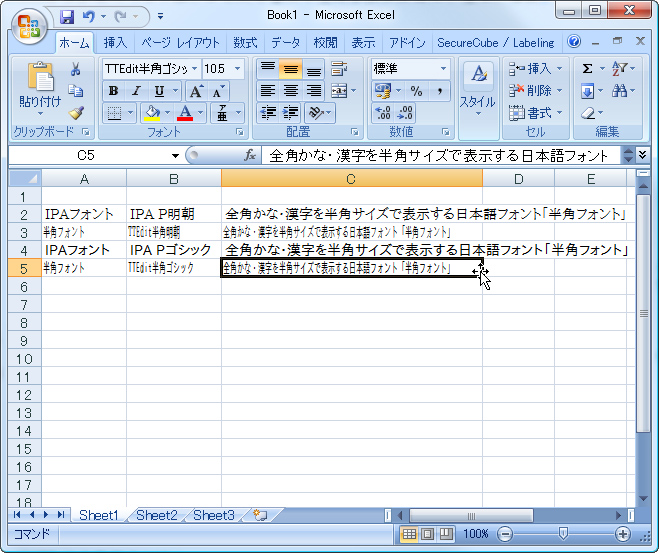The width and height of the screenshot is (659, 553).
Task: Save the workbook from Quick Access toolbar
Action: (x=67, y=16)
